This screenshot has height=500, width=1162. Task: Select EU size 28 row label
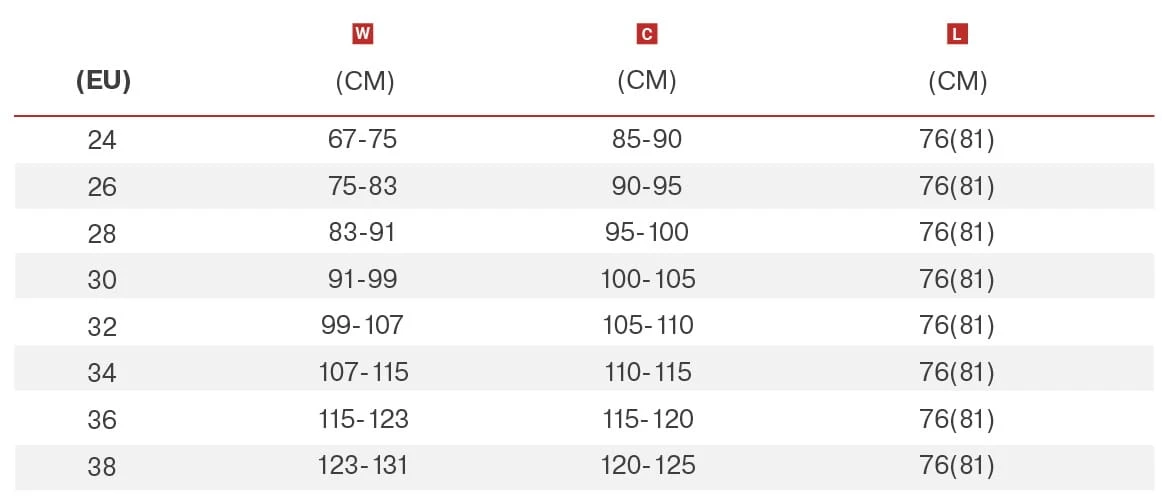click(102, 233)
